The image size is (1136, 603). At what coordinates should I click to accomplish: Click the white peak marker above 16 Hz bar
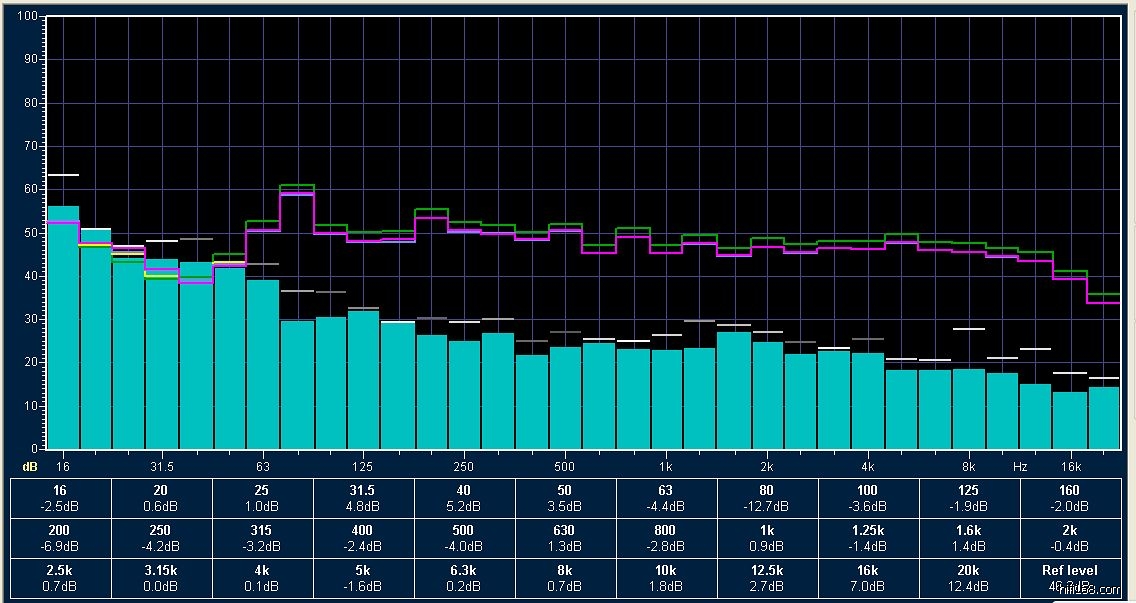[63, 175]
